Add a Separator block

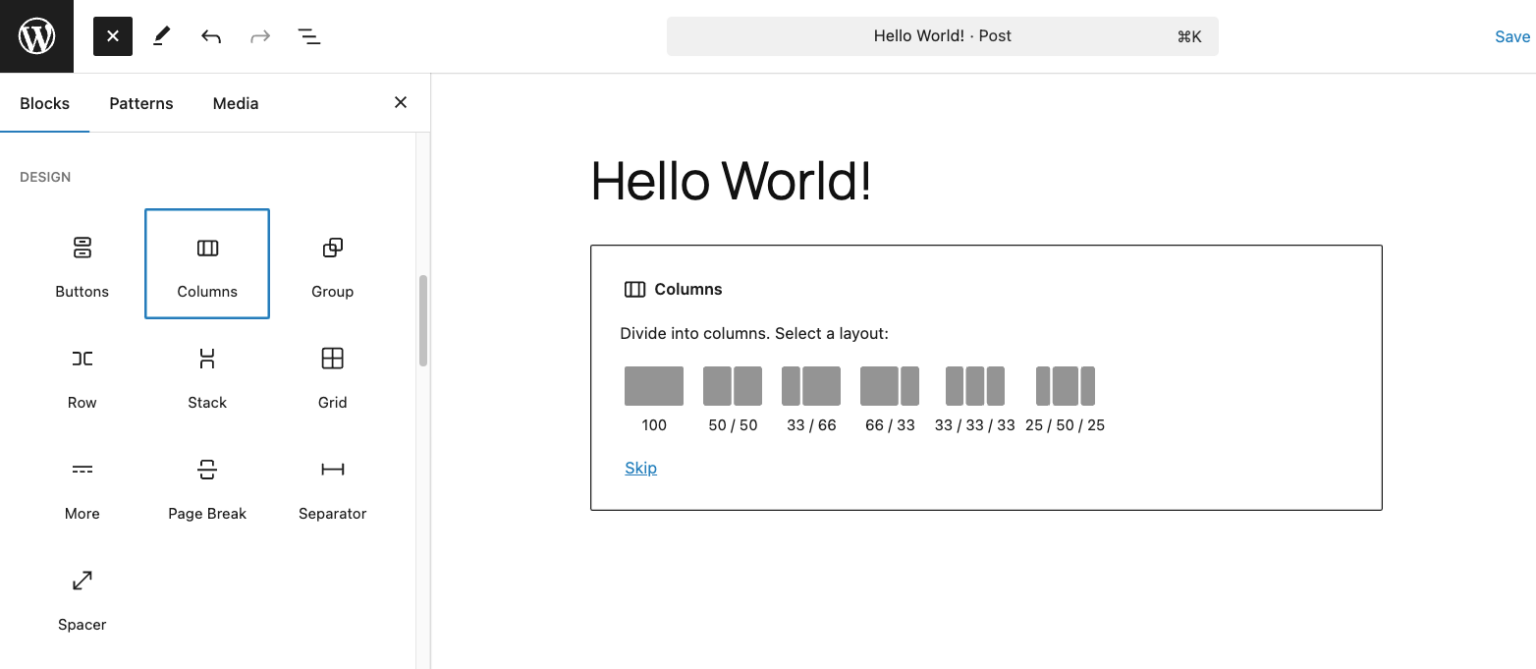coord(331,486)
